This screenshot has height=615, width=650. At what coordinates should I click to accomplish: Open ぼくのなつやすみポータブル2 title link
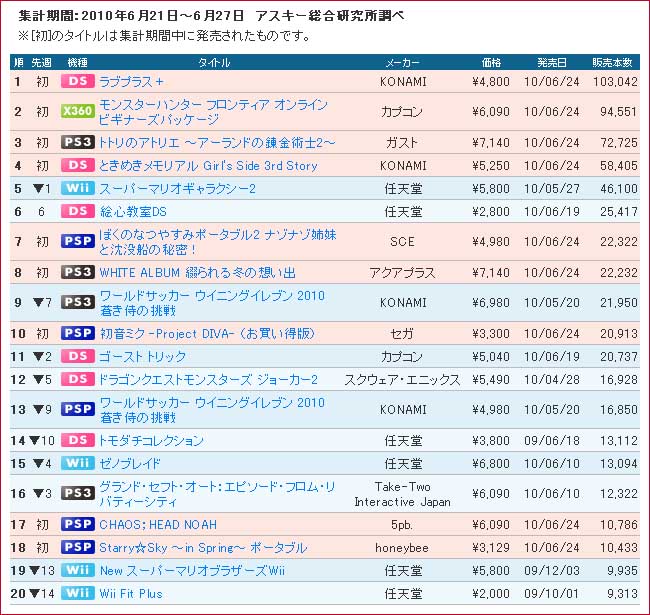pyautogui.click(x=218, y=242)
